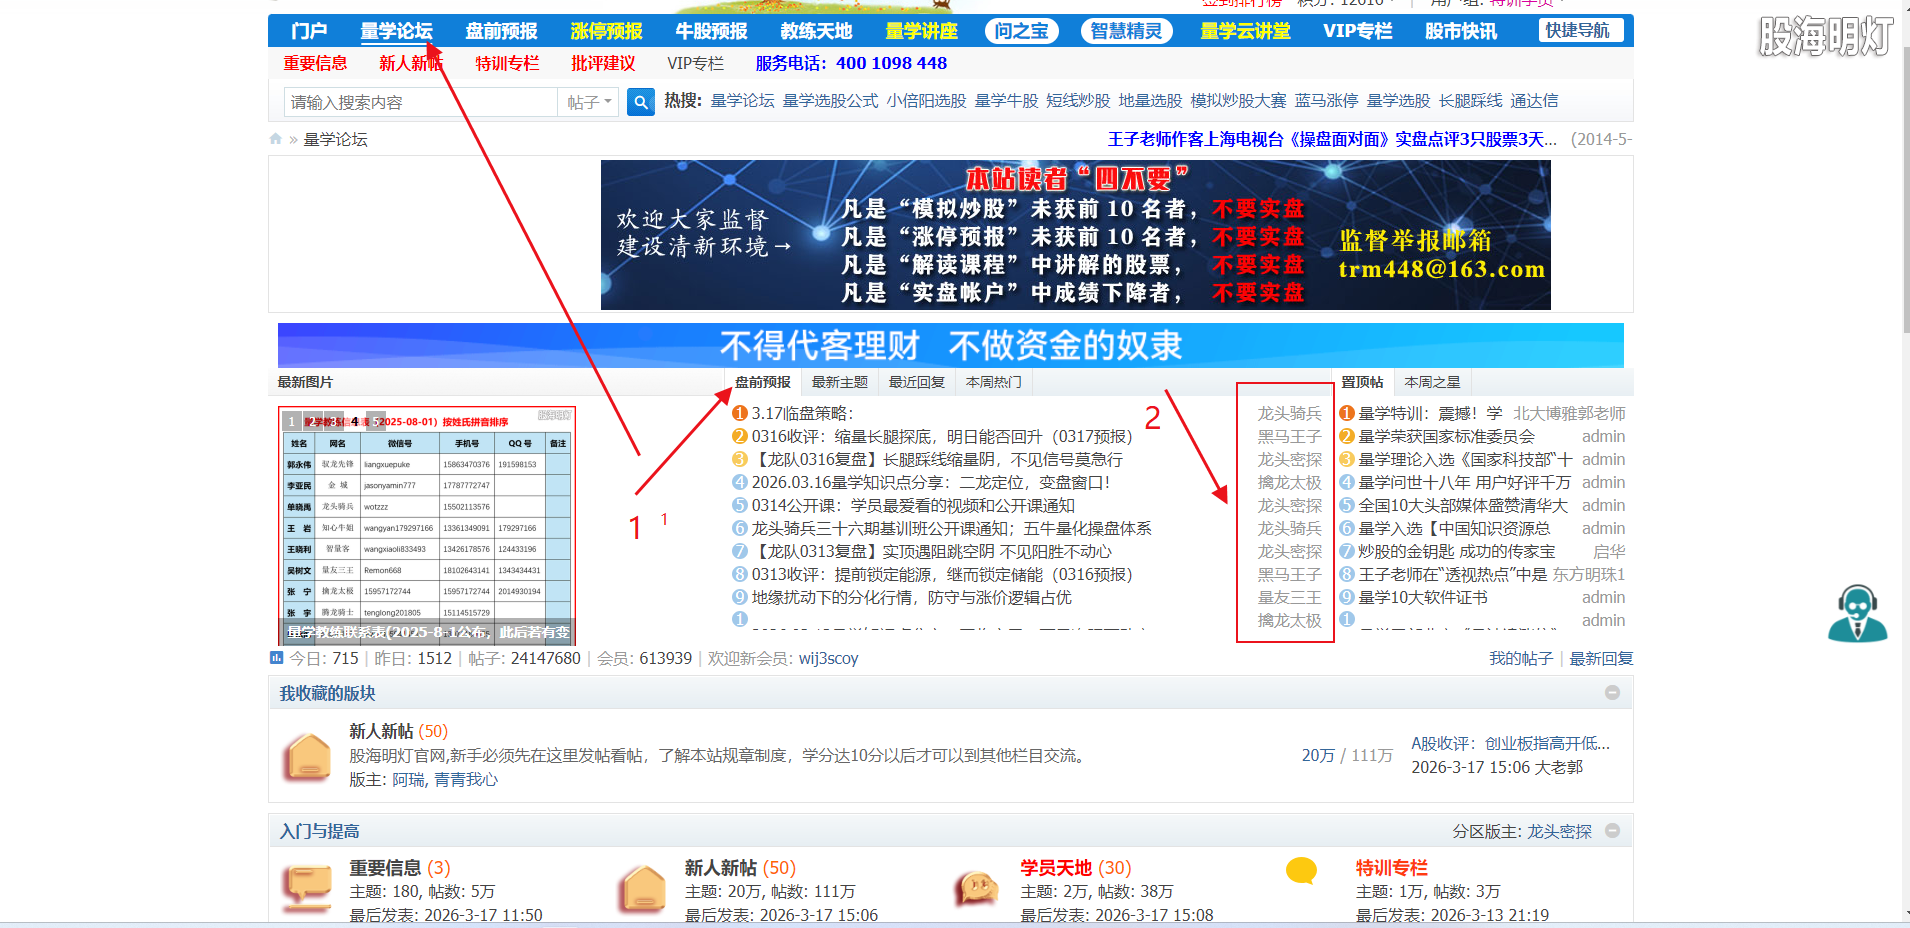This screenshot has height=928, width=1910.
Task: Click the 学员天地 forum icon
Action: [x=976, y=888]
